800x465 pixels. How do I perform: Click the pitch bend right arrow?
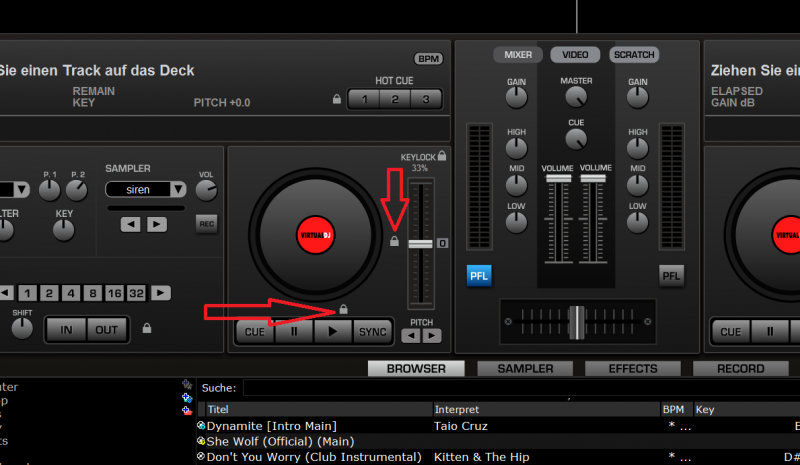pos(431,336)
